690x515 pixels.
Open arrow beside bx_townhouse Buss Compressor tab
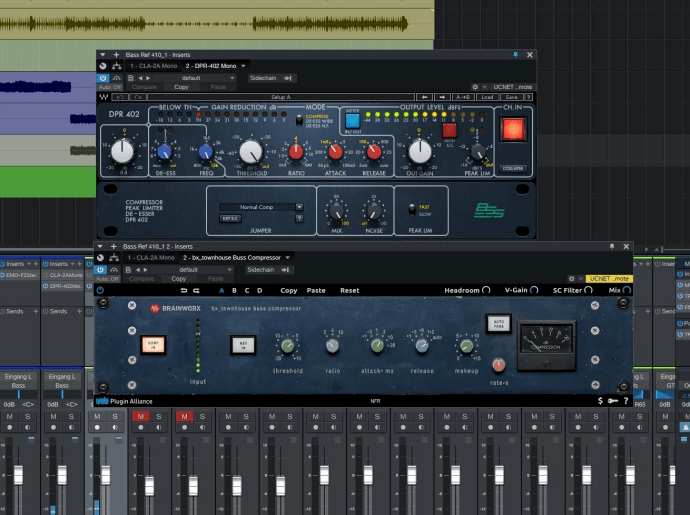[x=288, y=258]
